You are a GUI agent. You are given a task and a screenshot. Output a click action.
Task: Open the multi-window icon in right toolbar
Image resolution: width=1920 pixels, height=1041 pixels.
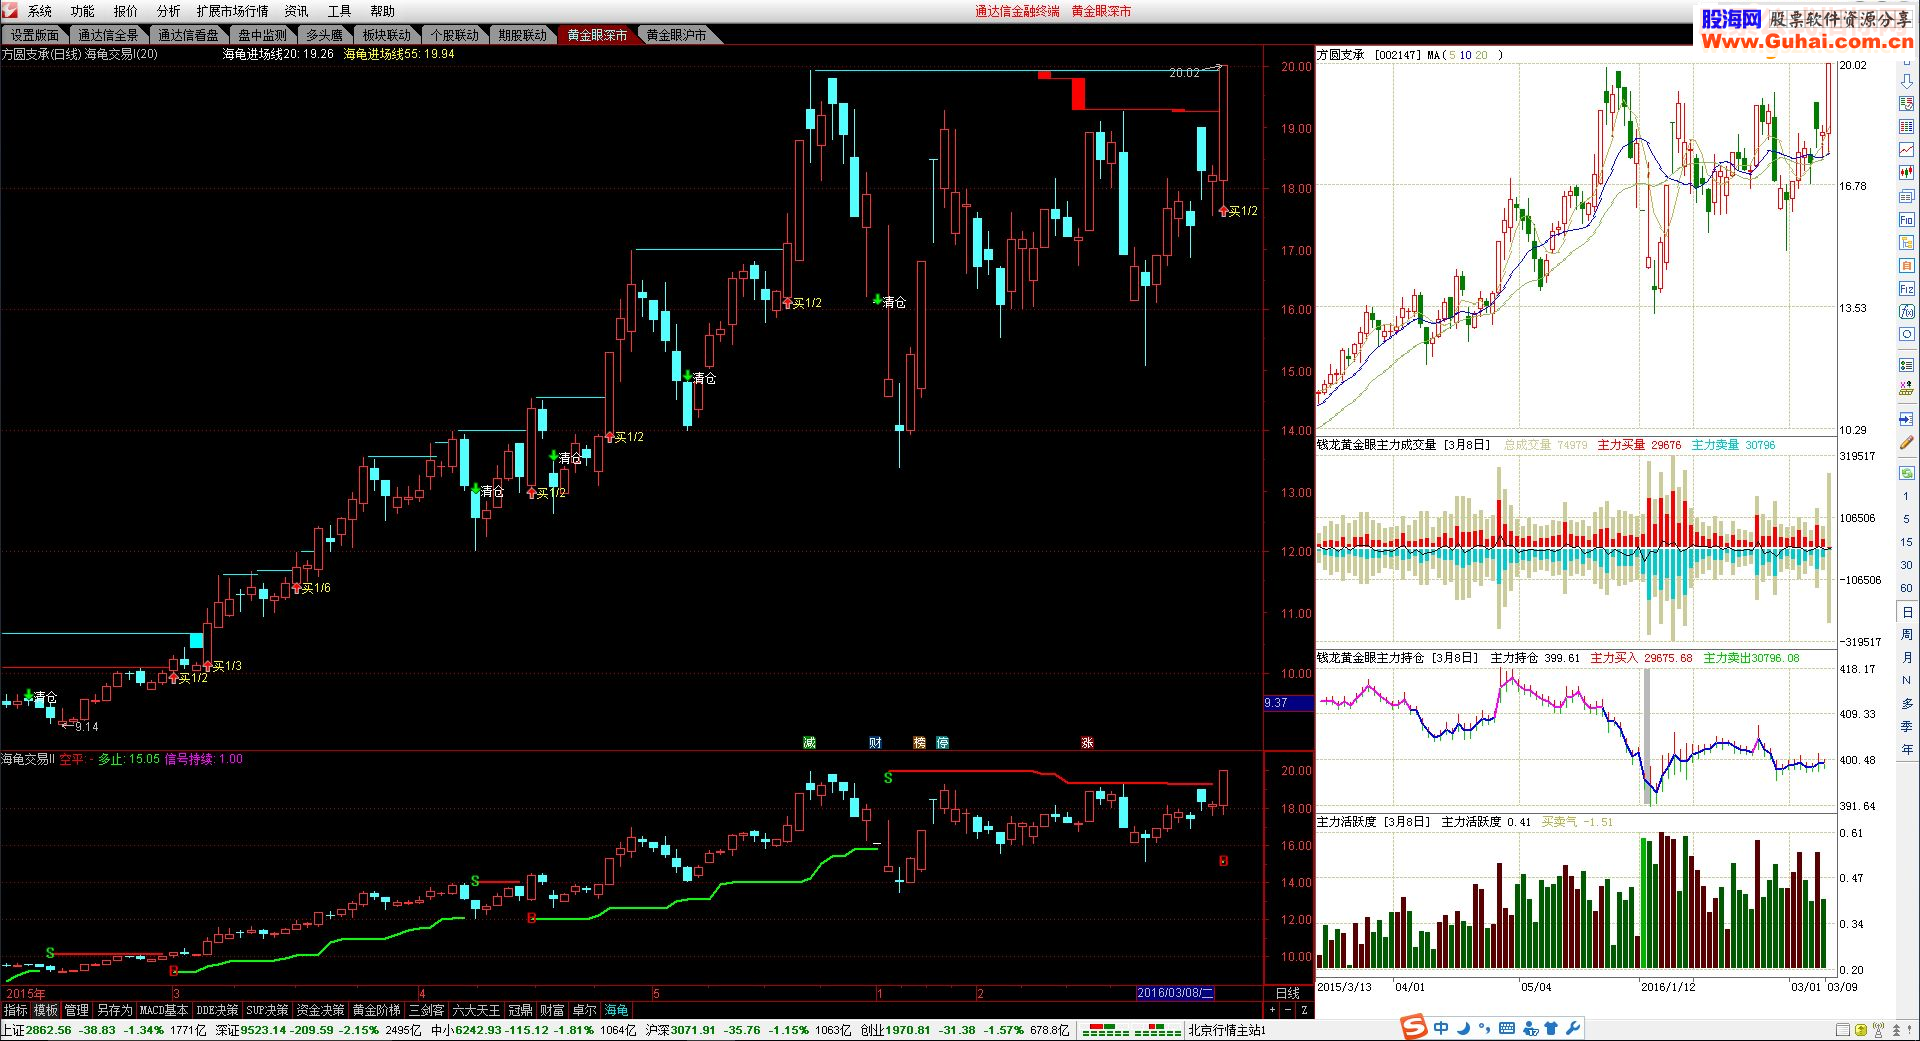click(1906, 196)
